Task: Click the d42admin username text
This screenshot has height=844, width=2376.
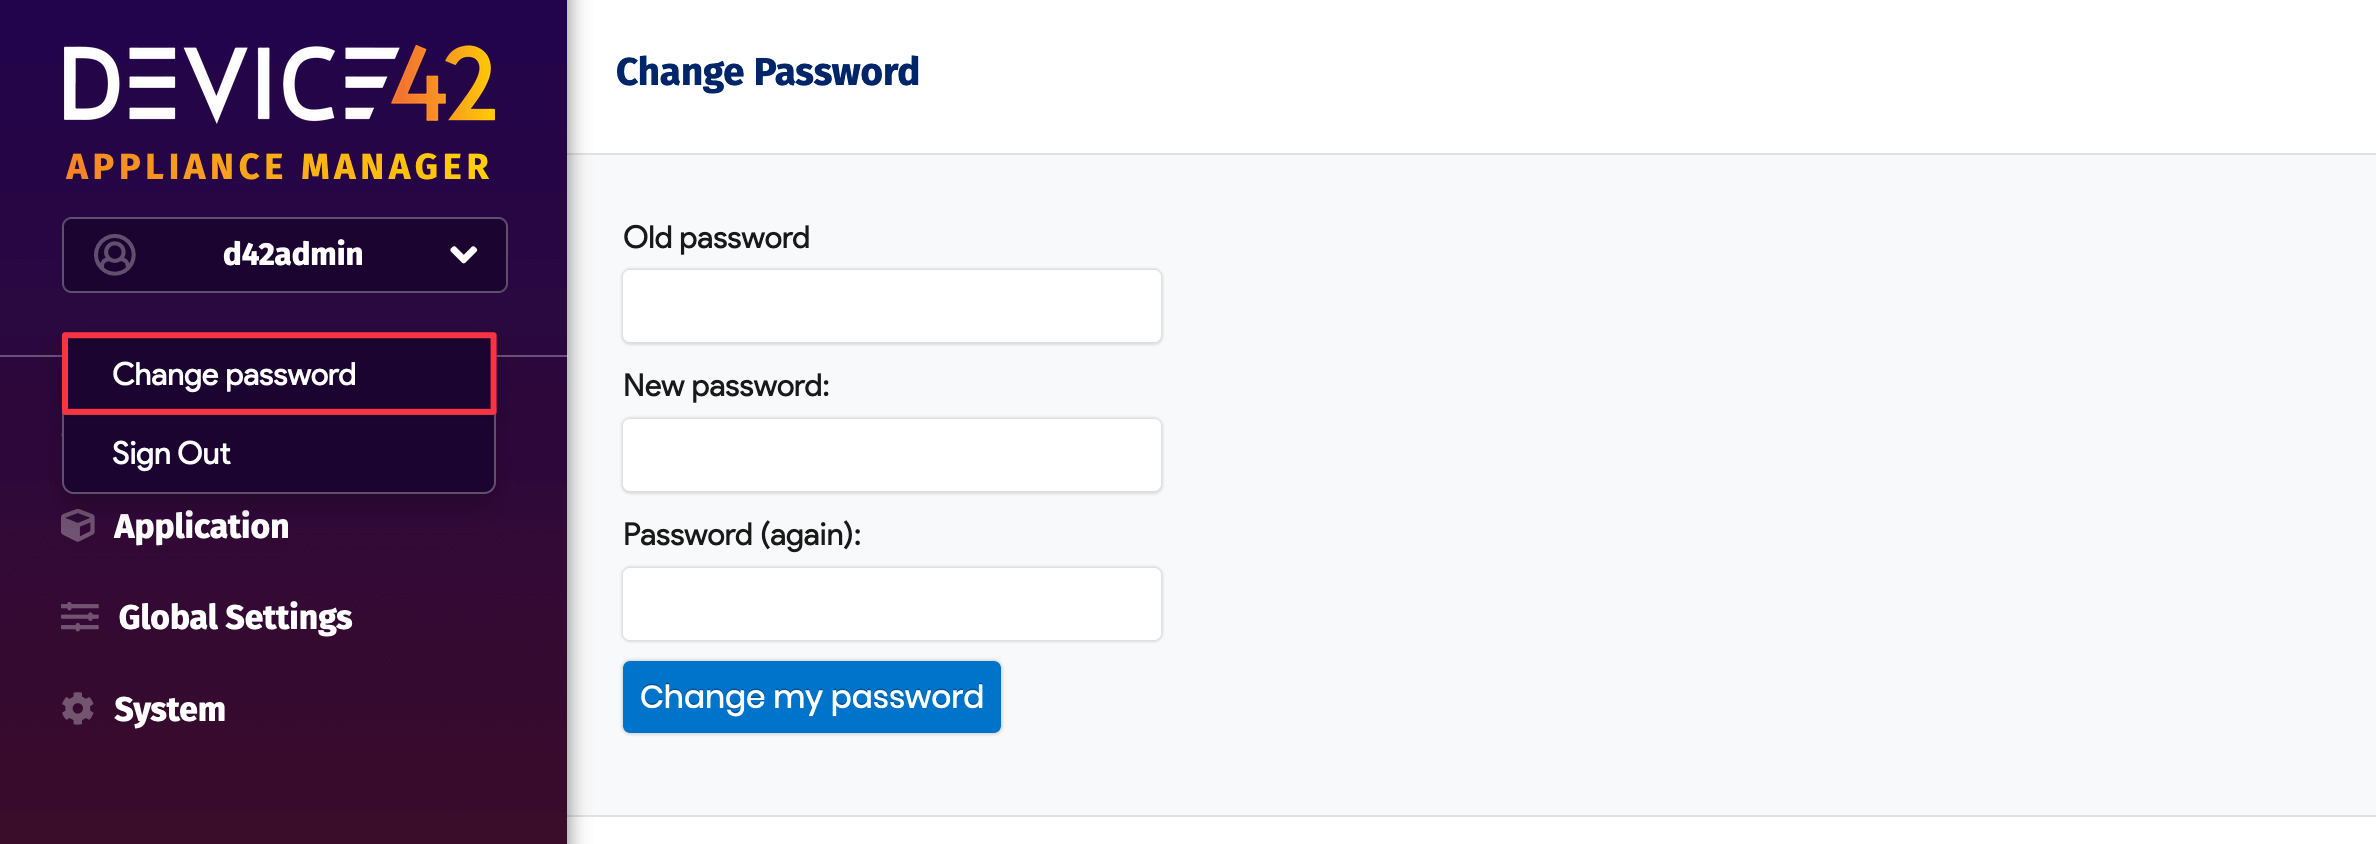Action: point(293,254)
